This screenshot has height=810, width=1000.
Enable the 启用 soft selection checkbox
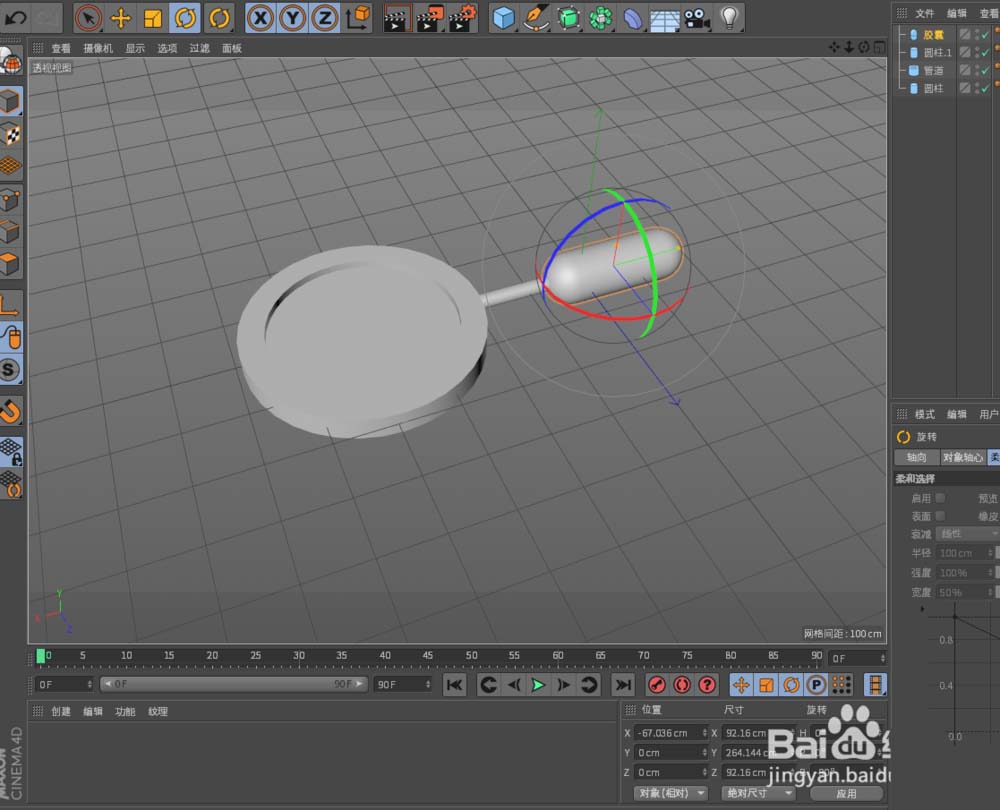click(940, 497)
